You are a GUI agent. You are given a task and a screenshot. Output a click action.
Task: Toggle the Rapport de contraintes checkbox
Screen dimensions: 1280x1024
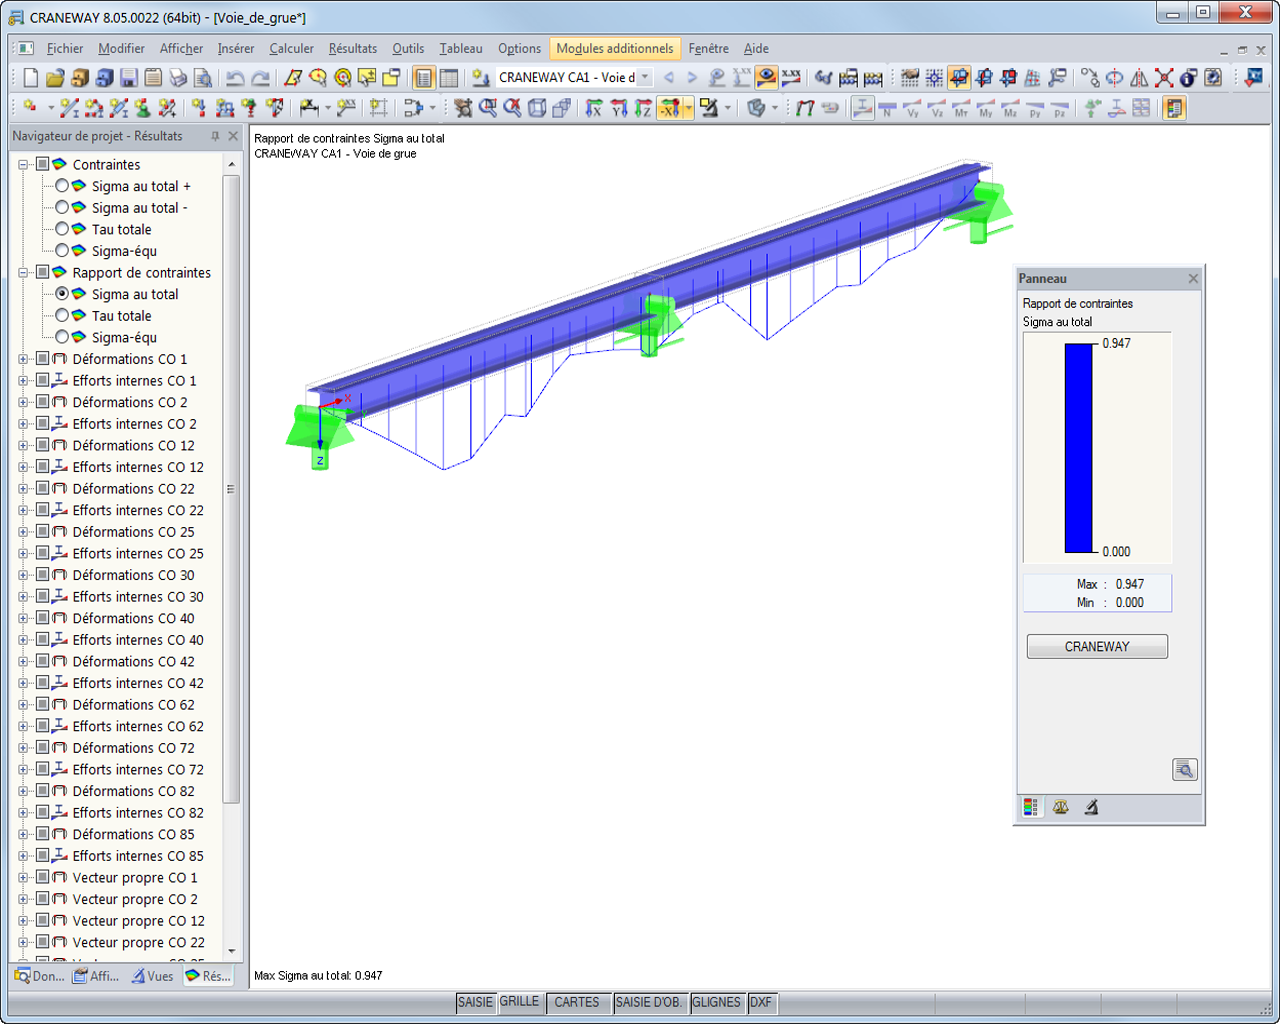(43, 272)
